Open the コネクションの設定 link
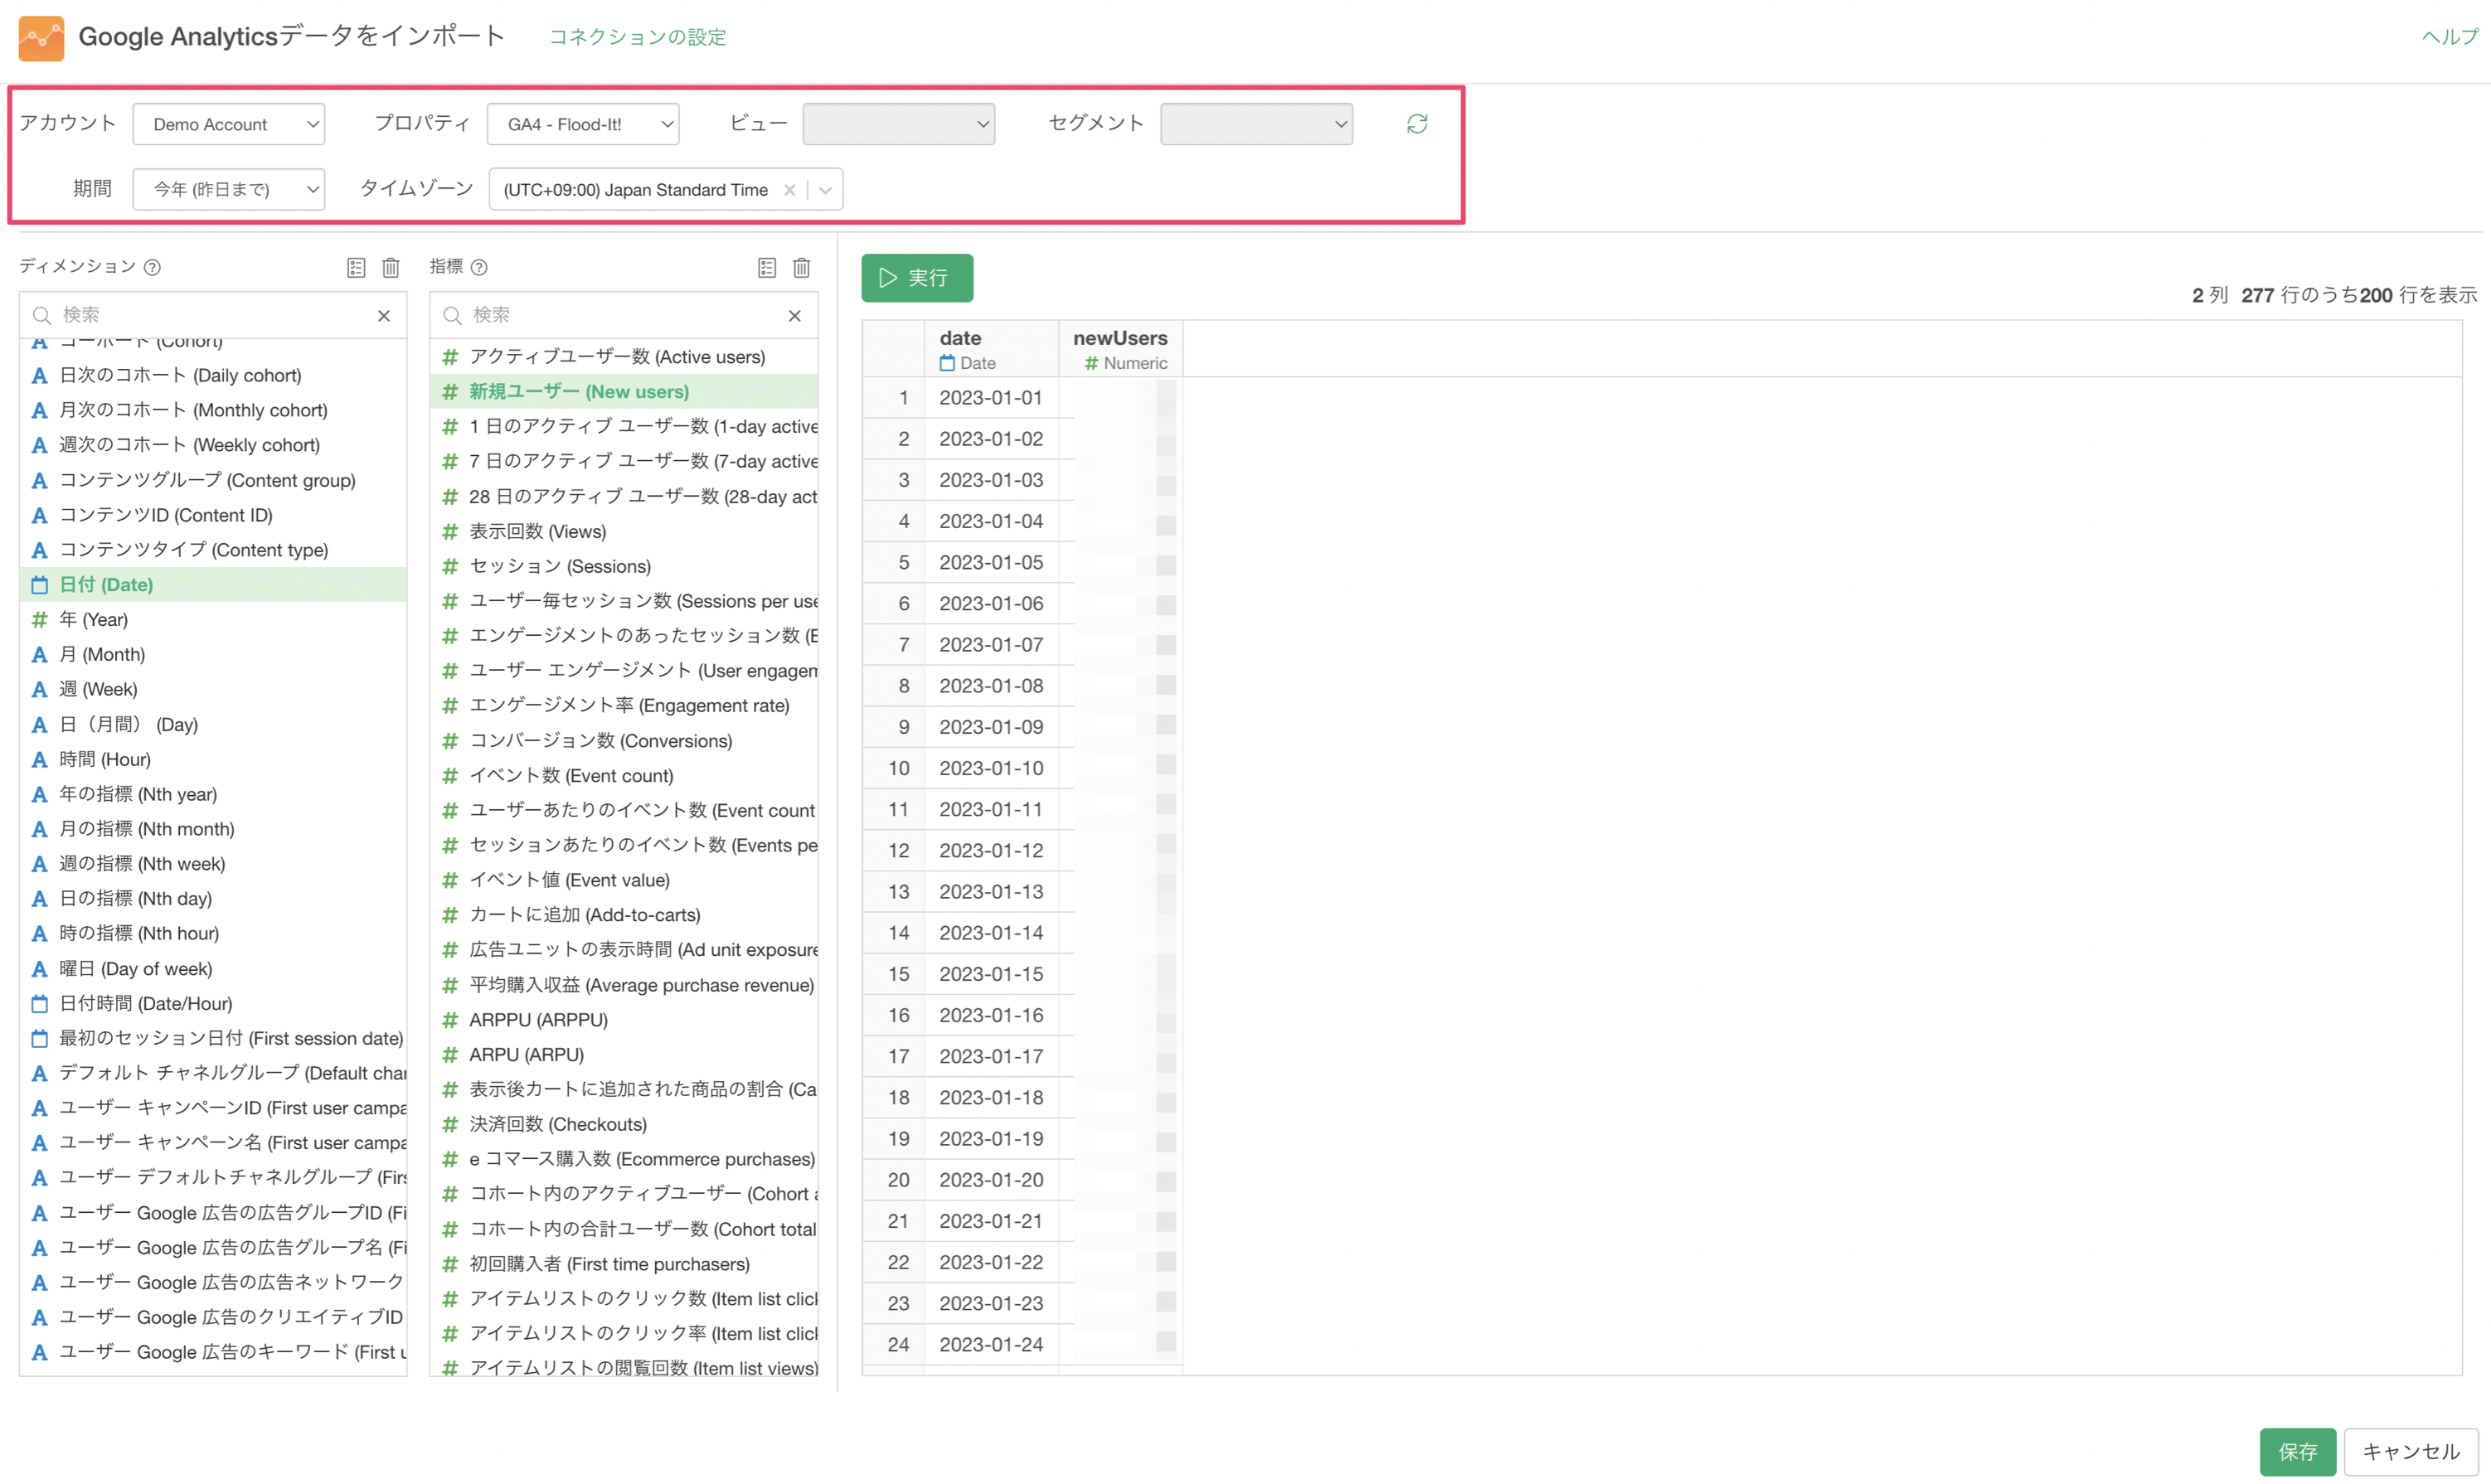 click(x=638, y=37)
